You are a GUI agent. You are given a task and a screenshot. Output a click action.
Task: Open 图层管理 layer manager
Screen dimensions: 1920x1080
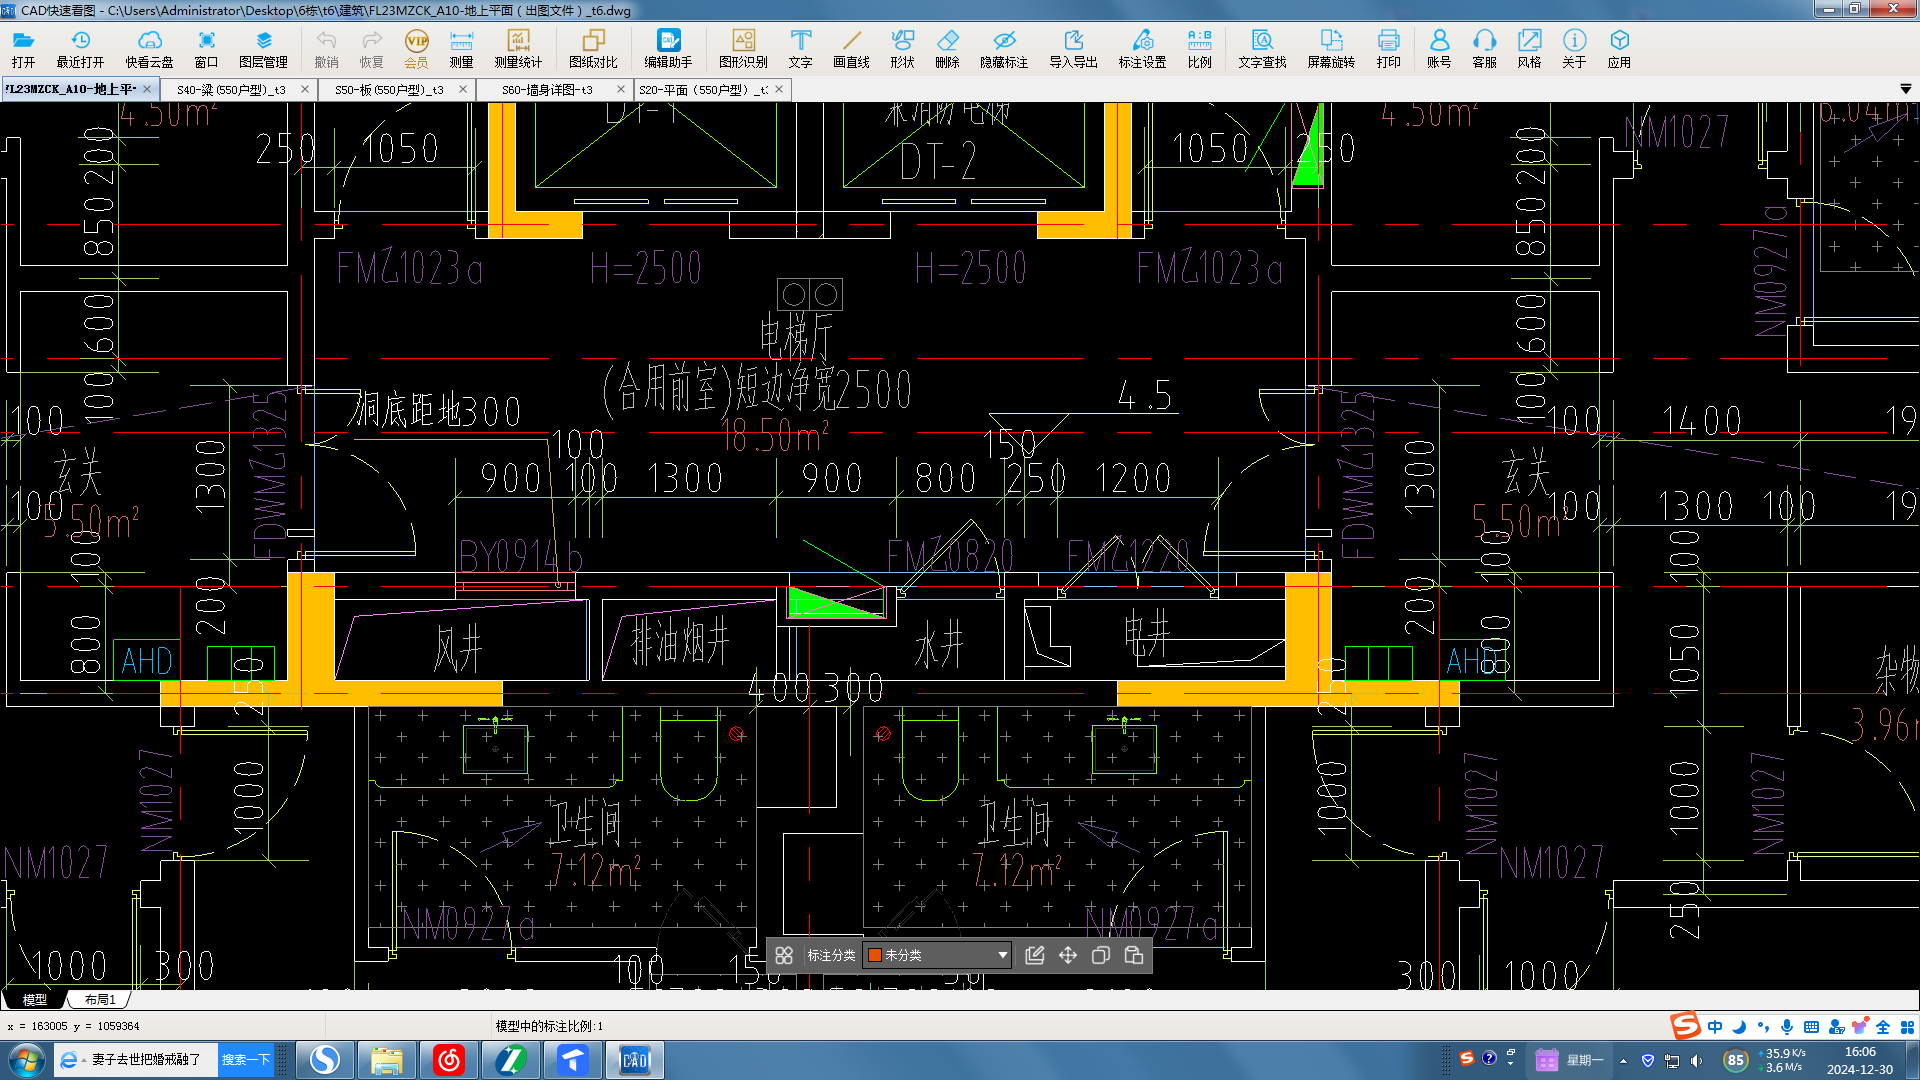click(263, 48)
